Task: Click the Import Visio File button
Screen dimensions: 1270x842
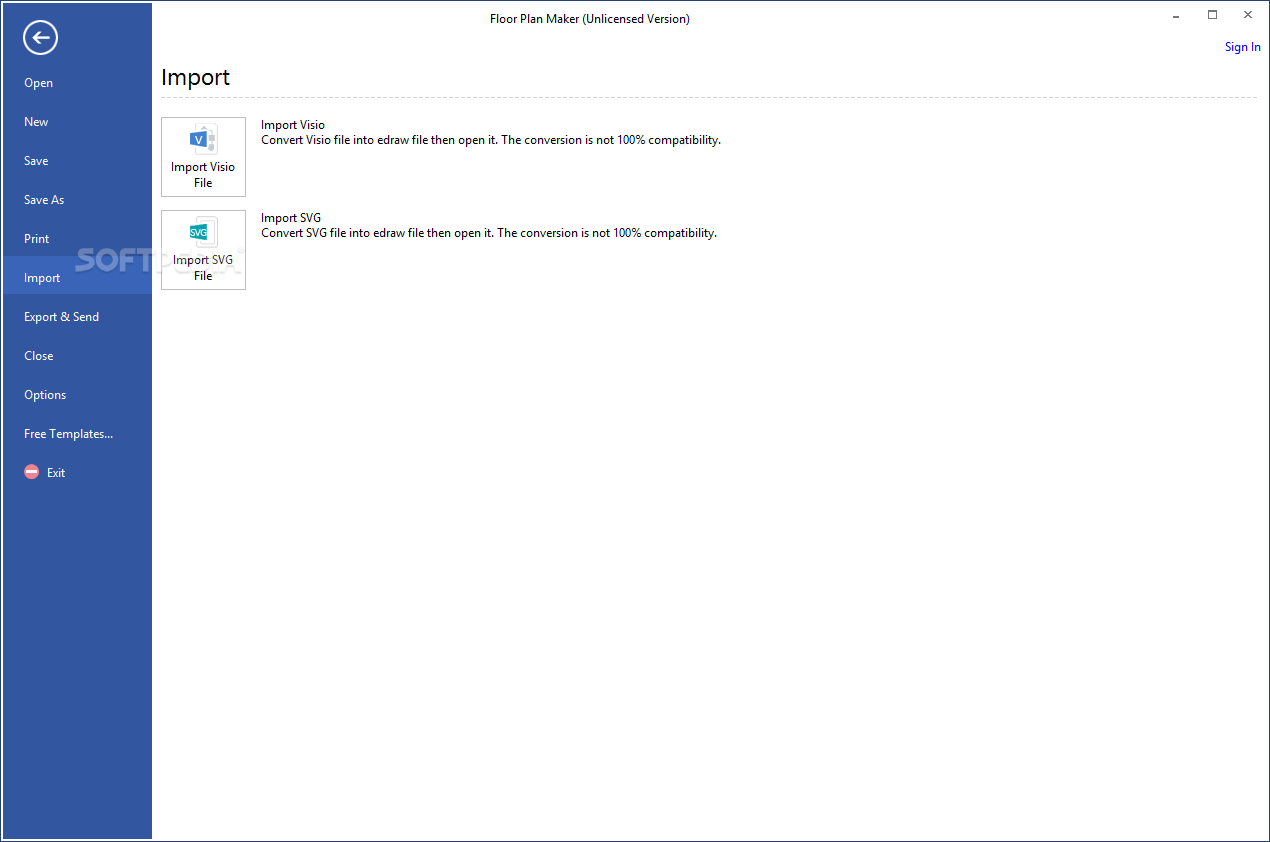Action: pos(203,157)
